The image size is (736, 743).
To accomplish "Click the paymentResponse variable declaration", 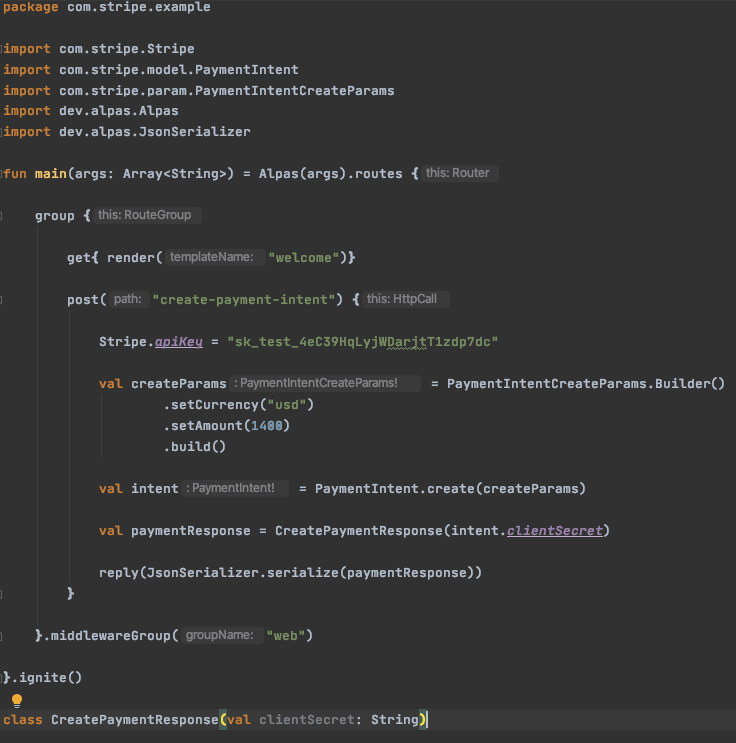I will (x=191, y=530).
